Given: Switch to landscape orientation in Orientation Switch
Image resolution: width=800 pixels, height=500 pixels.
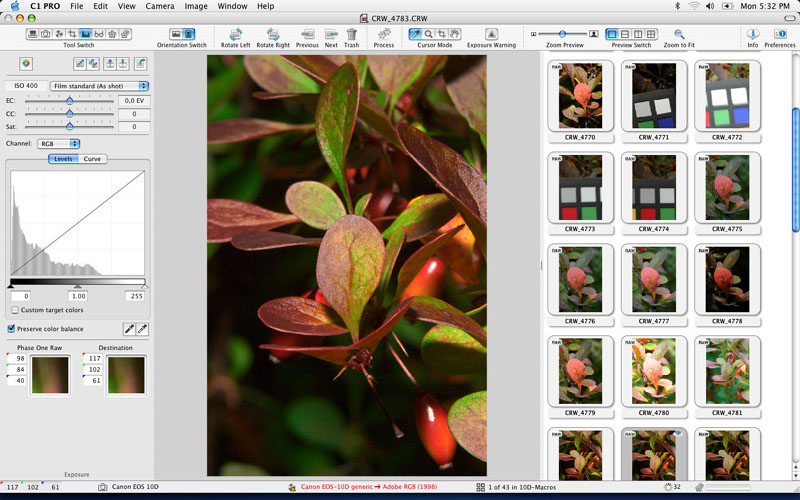Looking at the screenshot, I should [x=176, y=34].
